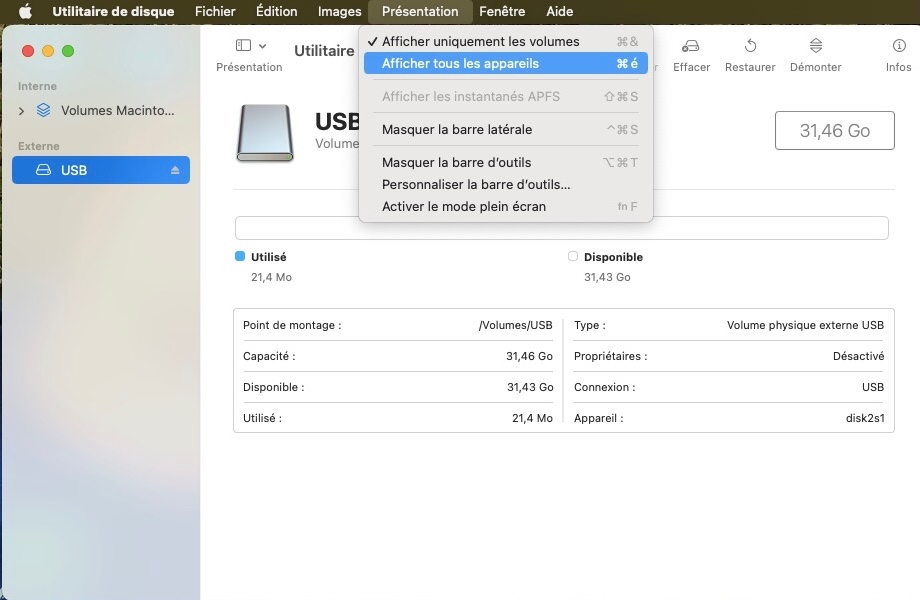Toggle Masquer la barre latérale

(x=457, y=130)
